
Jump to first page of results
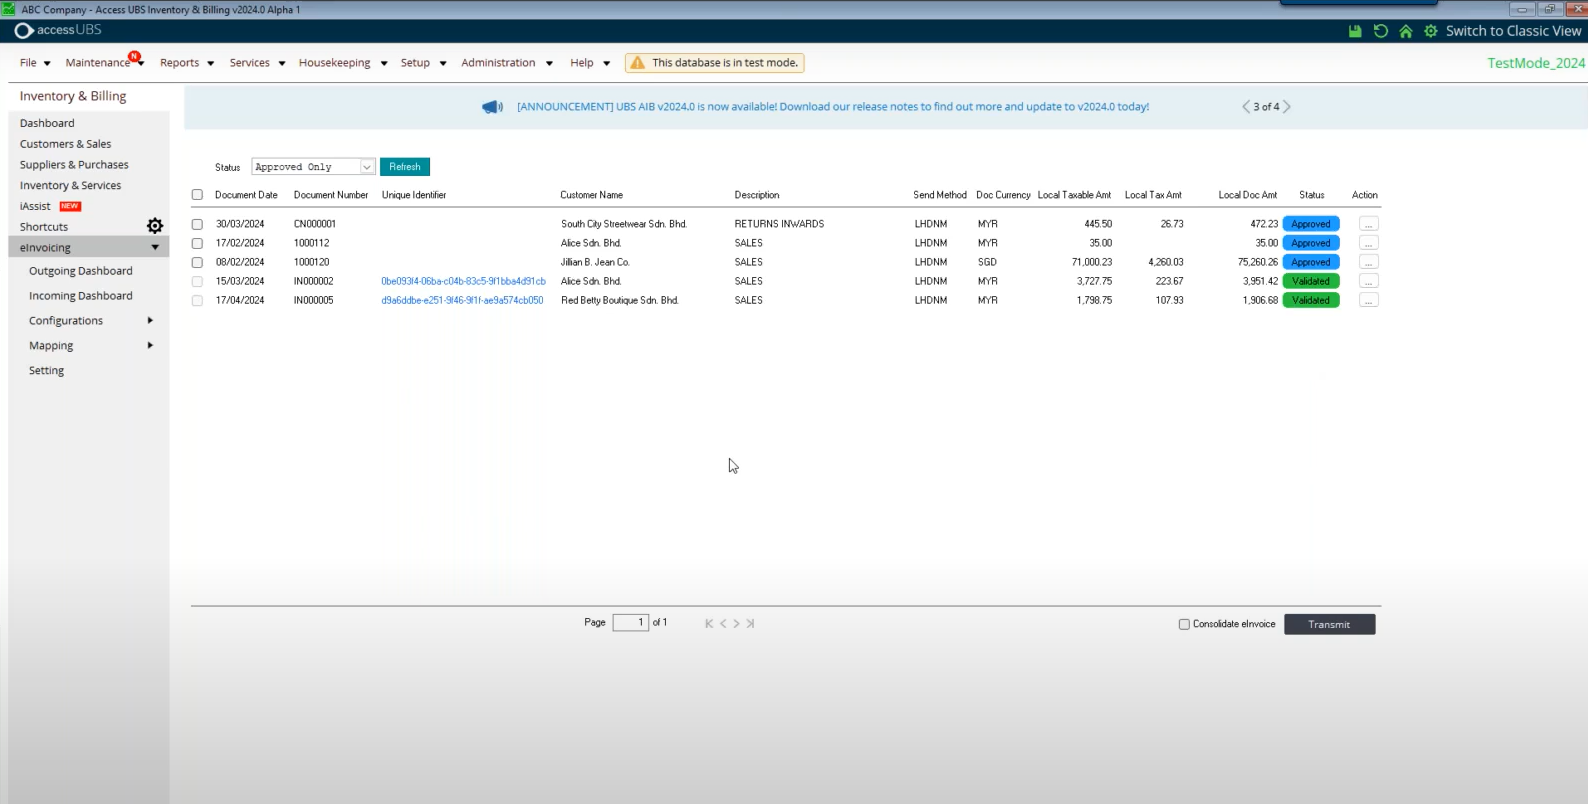(x=709, y=623)
